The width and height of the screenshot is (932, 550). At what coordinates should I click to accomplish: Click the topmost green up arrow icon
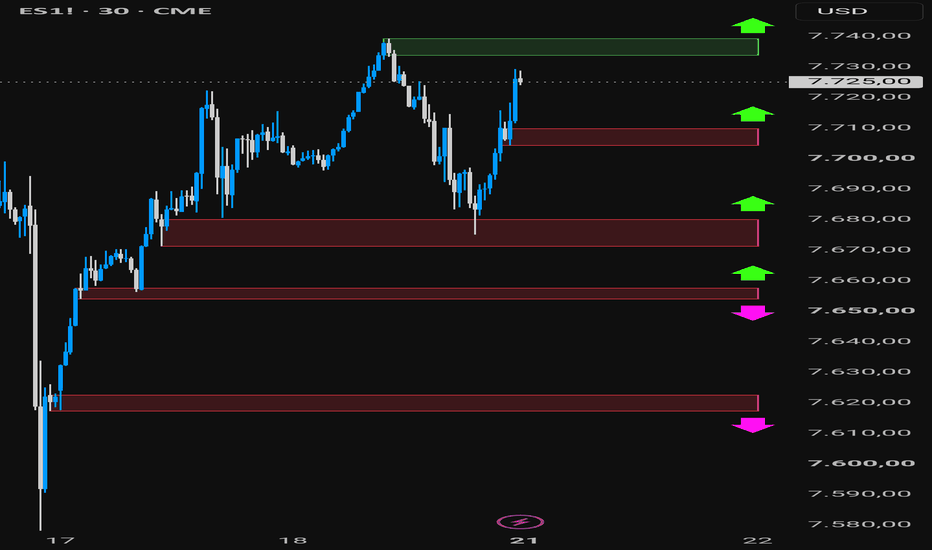tap(752, 25)
